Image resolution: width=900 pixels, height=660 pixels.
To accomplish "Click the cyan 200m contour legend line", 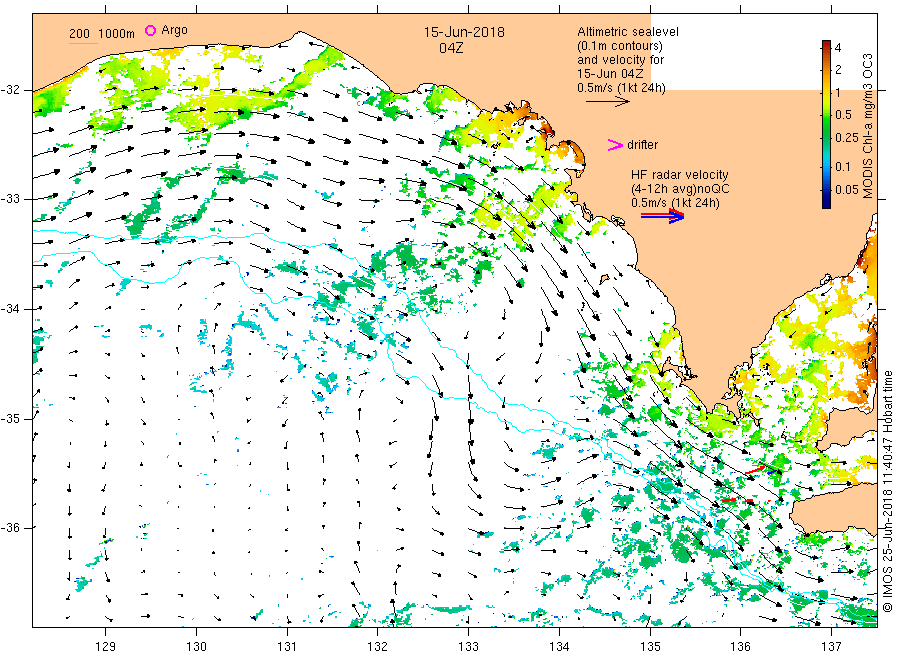I will click(83, 43).
